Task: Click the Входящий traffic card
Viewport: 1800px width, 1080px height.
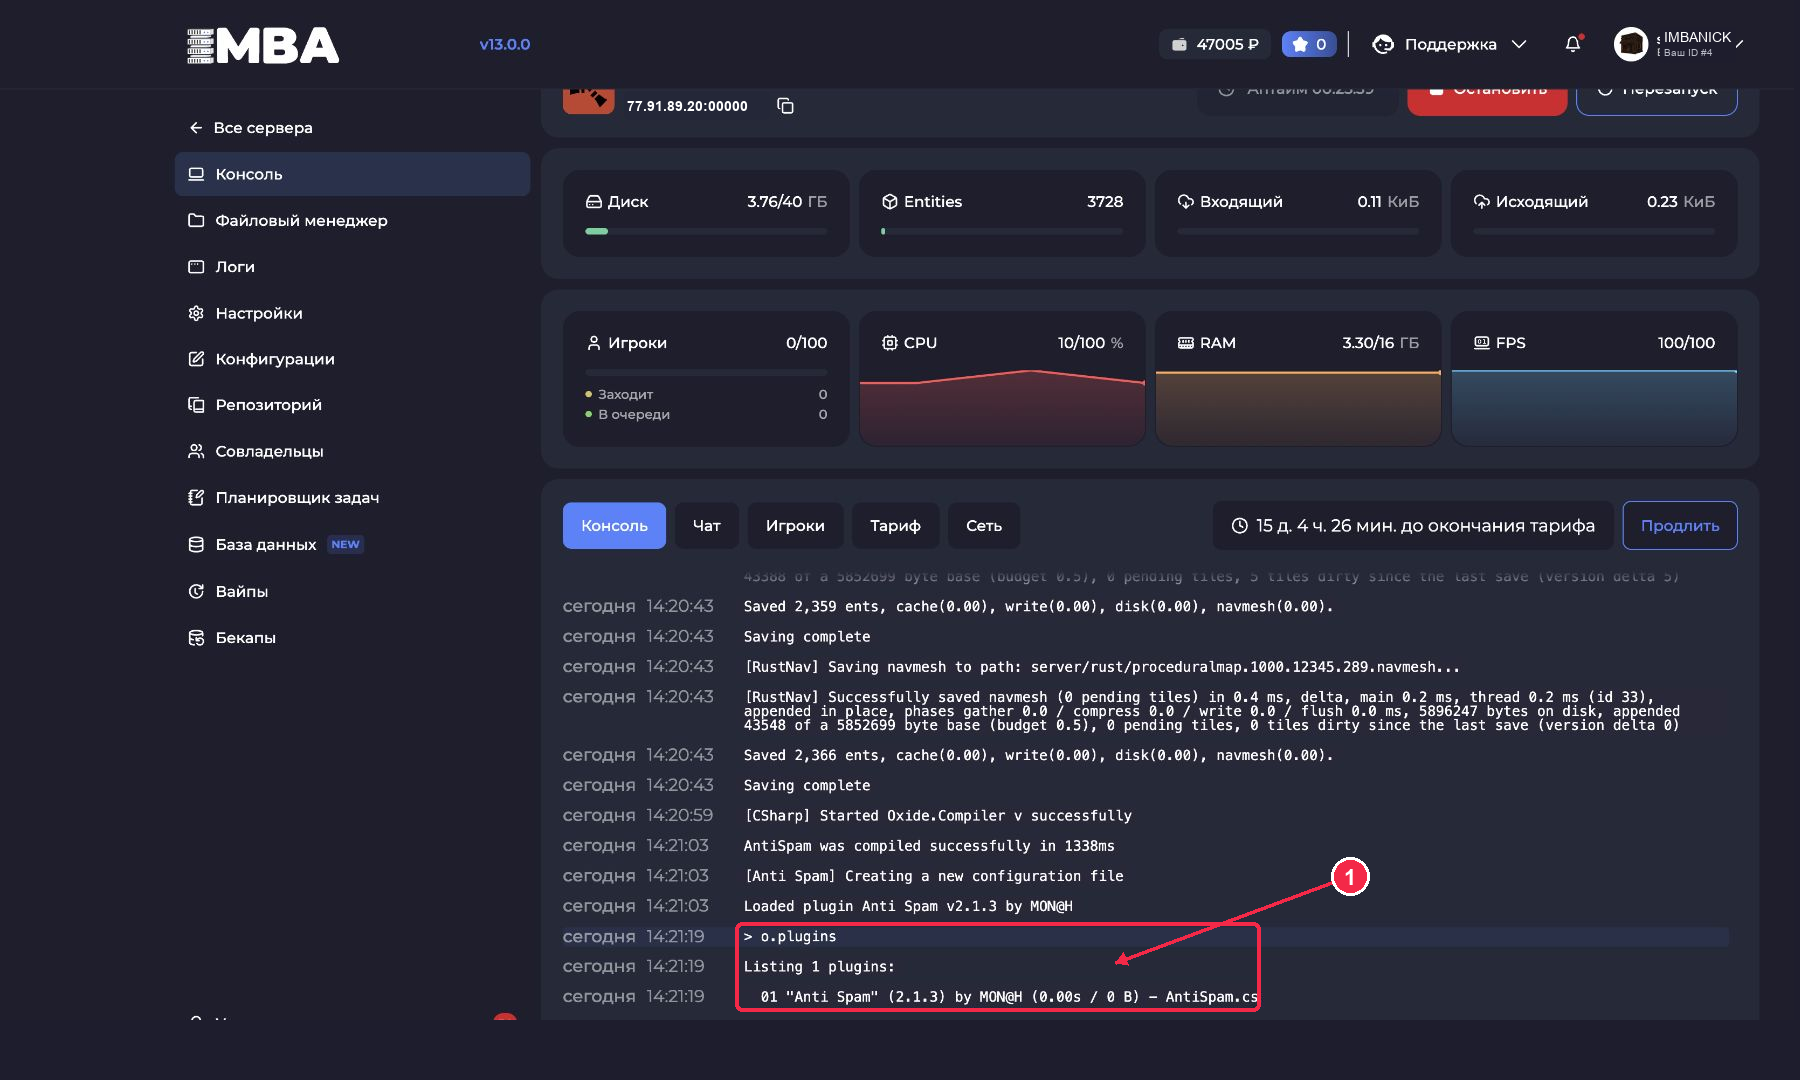Action: pyautogui.click(x=1298, y=213)
